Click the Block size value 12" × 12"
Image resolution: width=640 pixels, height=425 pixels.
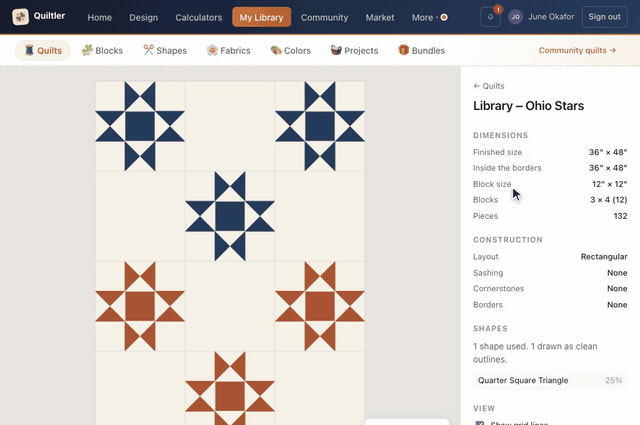609,184
